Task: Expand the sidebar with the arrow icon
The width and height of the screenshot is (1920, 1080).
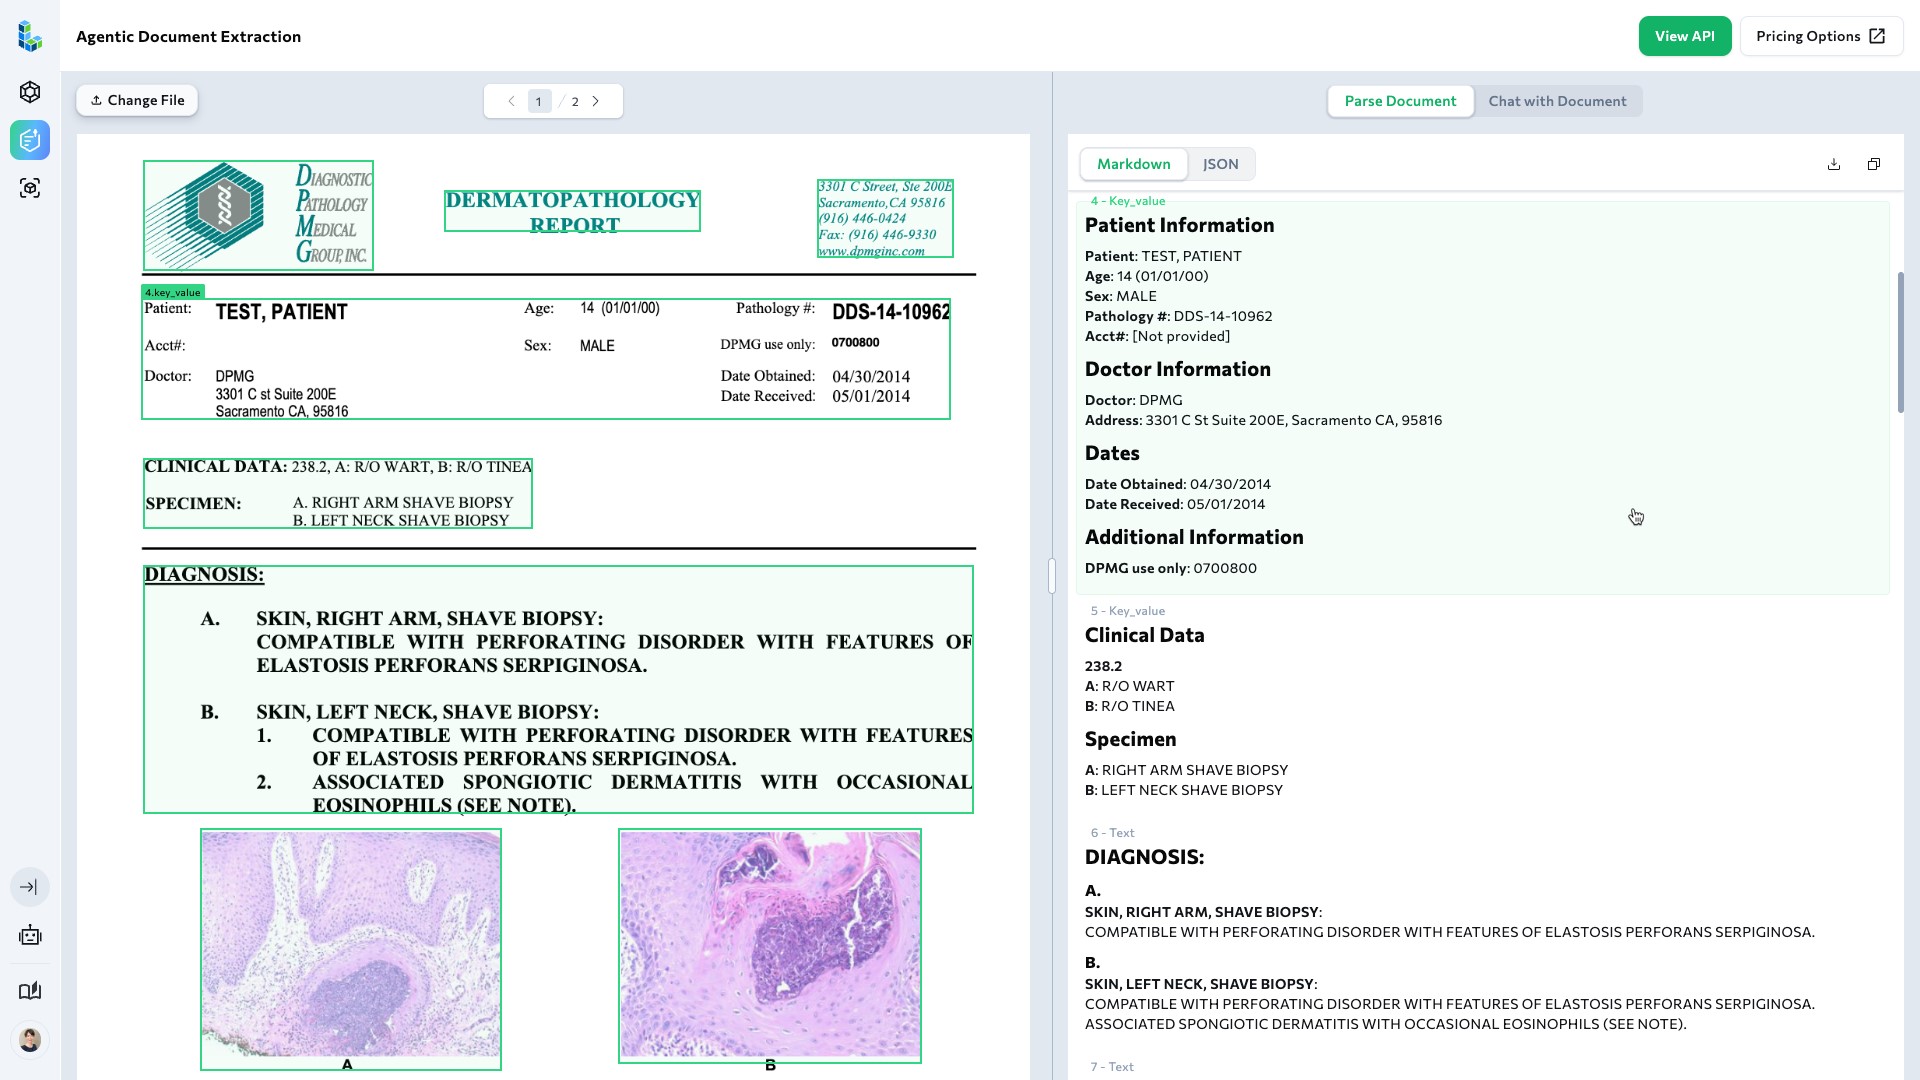Action: pyautogui.click(x=30, y=887)
